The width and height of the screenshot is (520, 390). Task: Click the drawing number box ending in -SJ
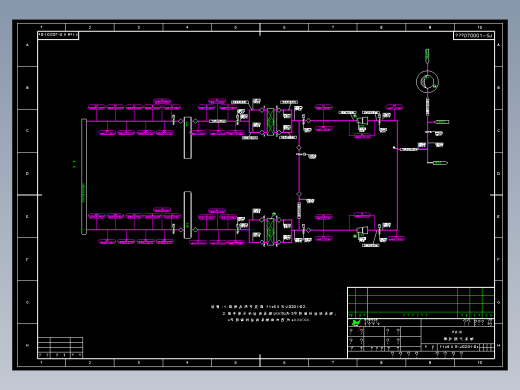(473, 36)
